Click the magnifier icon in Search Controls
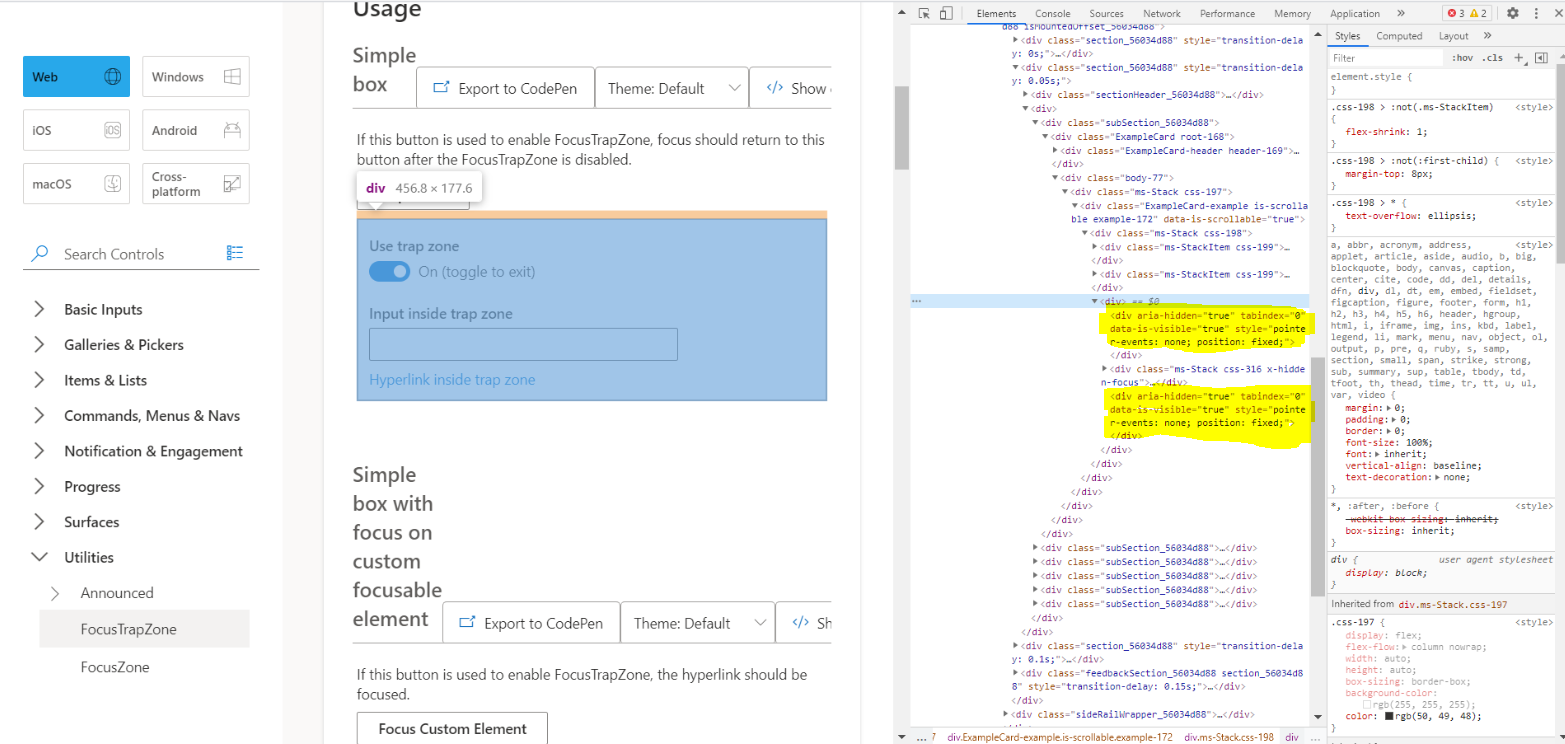 coord(40,253)
